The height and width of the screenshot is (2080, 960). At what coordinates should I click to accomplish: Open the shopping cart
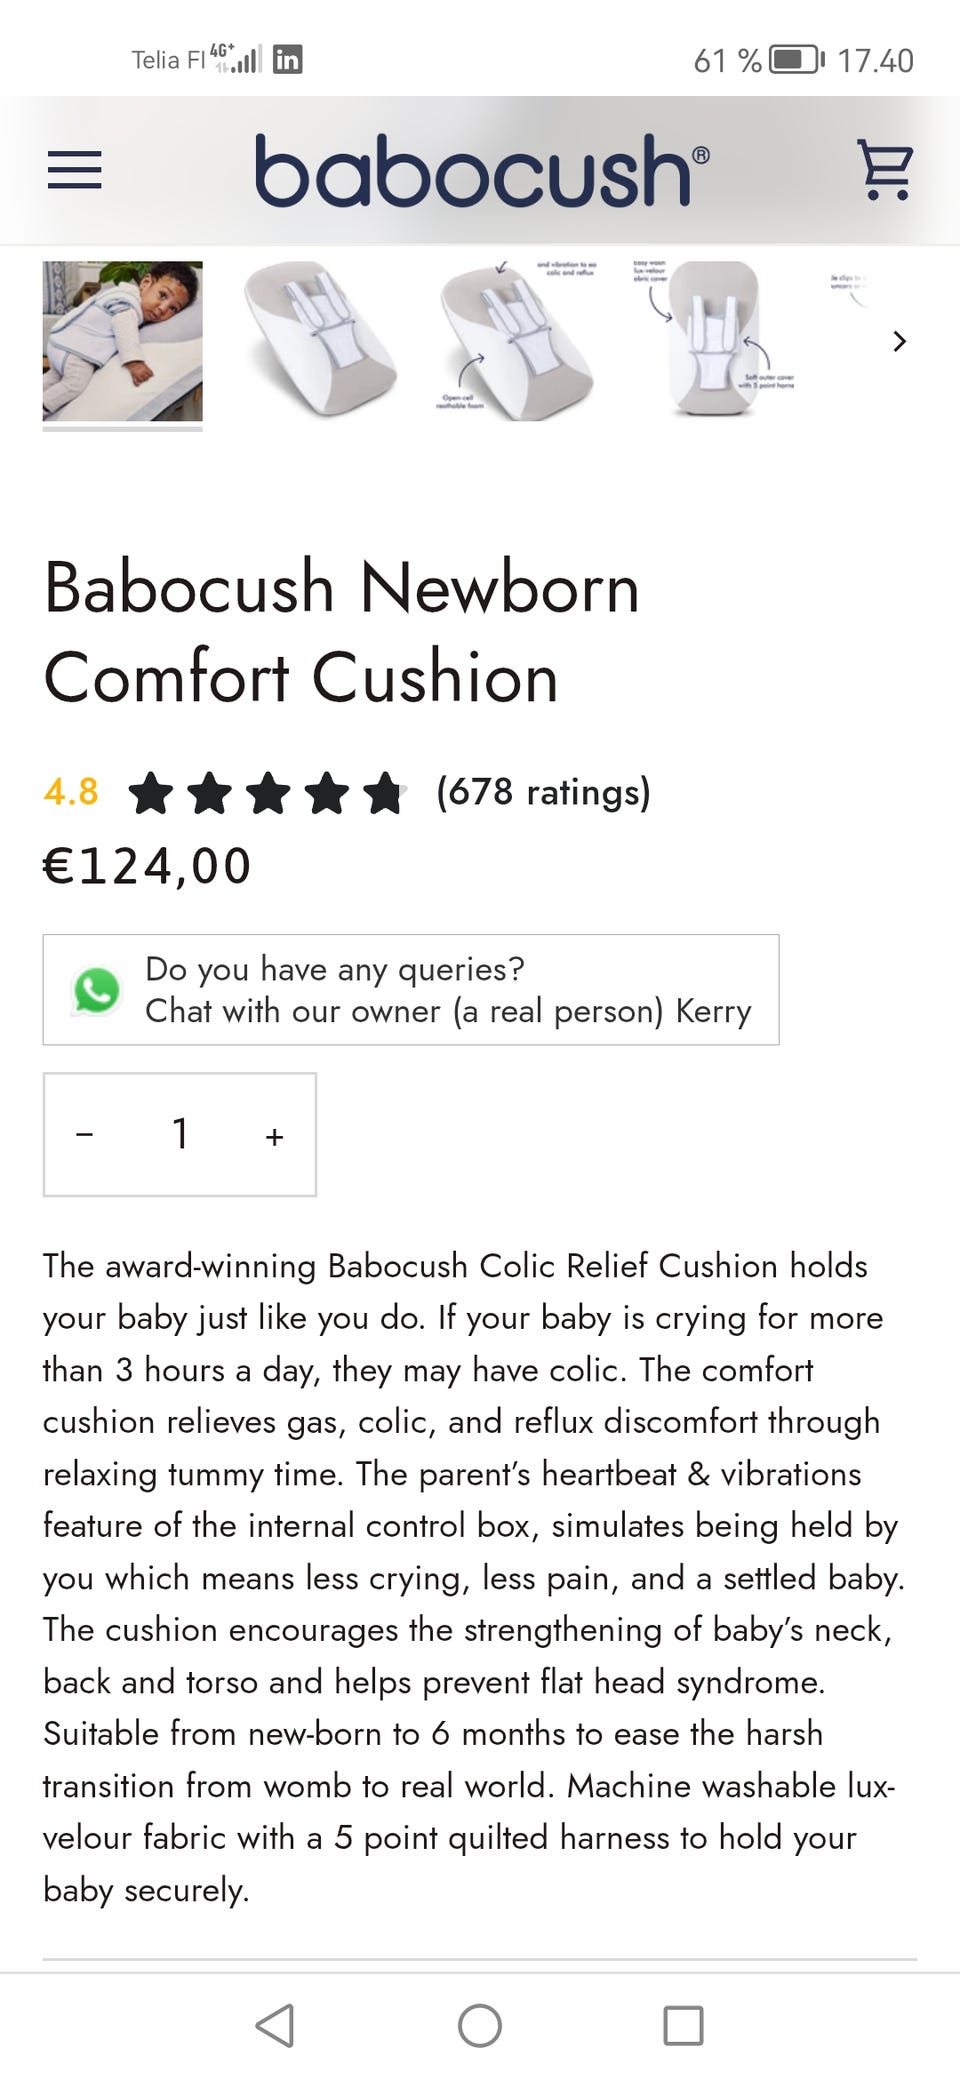tap(885, 170)
